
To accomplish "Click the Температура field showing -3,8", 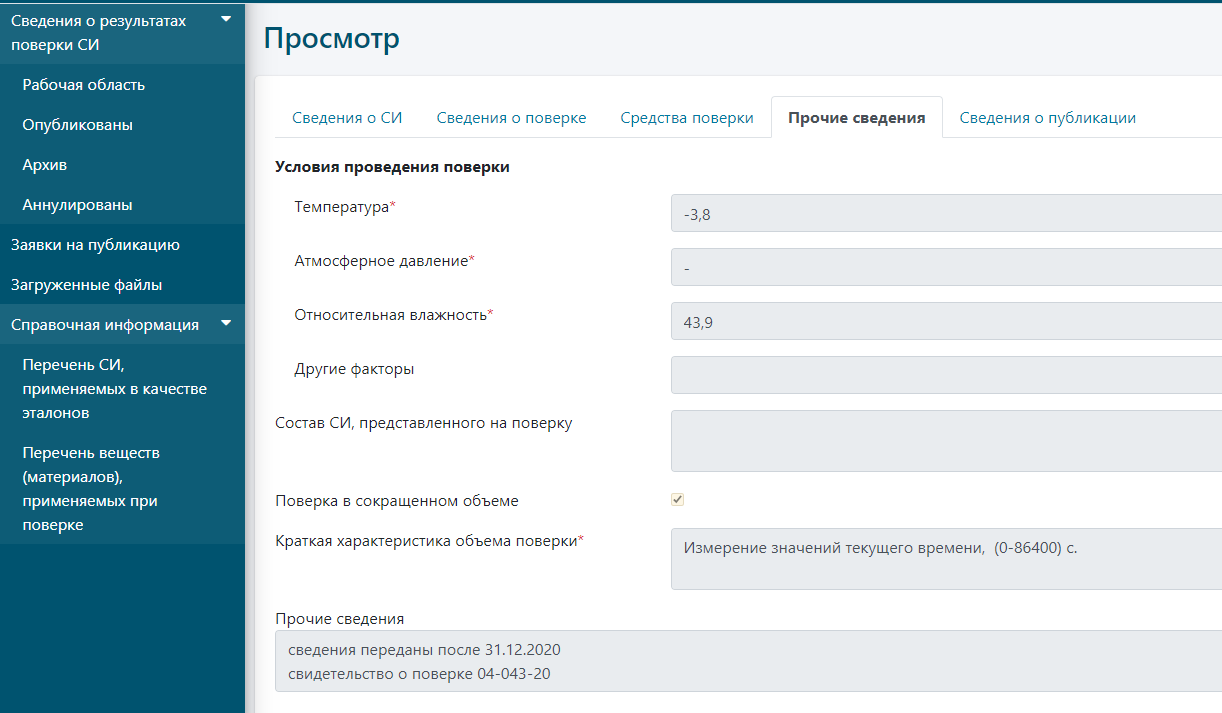I will point(945,213).
